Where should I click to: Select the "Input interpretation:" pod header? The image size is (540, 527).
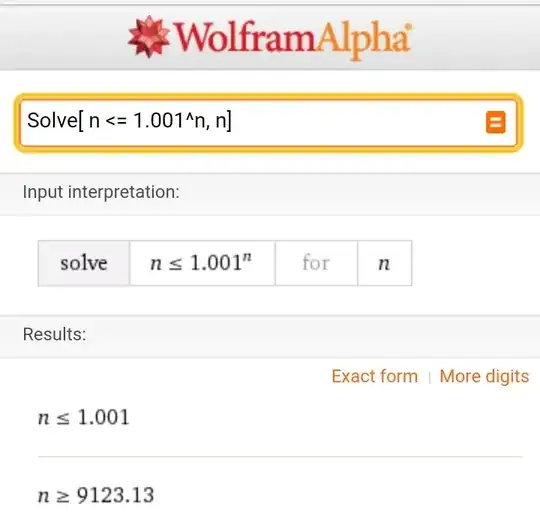[x=101, y=192]
